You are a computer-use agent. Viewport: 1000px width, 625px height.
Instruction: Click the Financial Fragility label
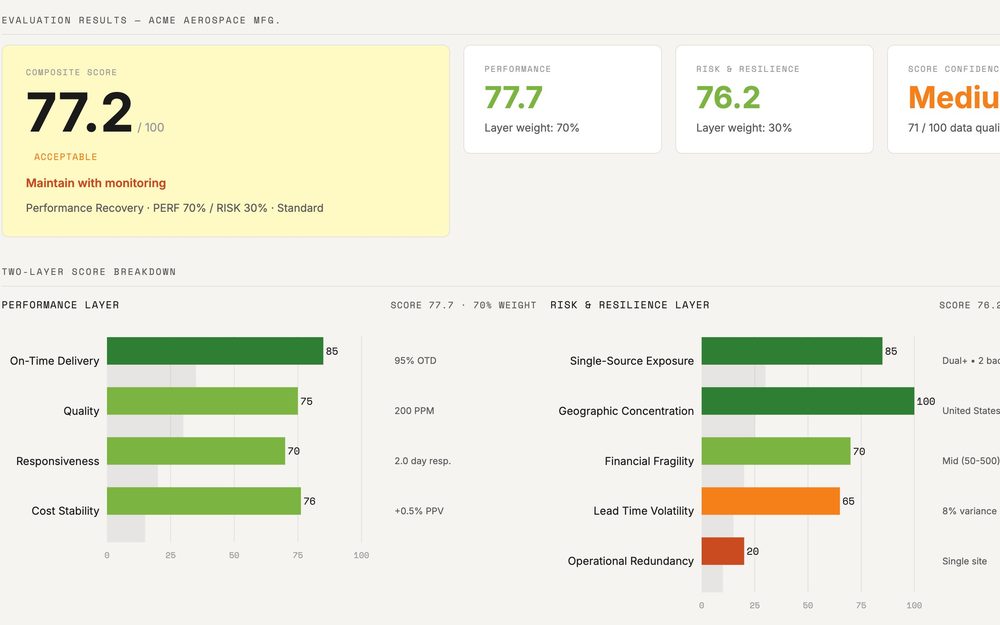pyautogui.click(x=649, y=461)
